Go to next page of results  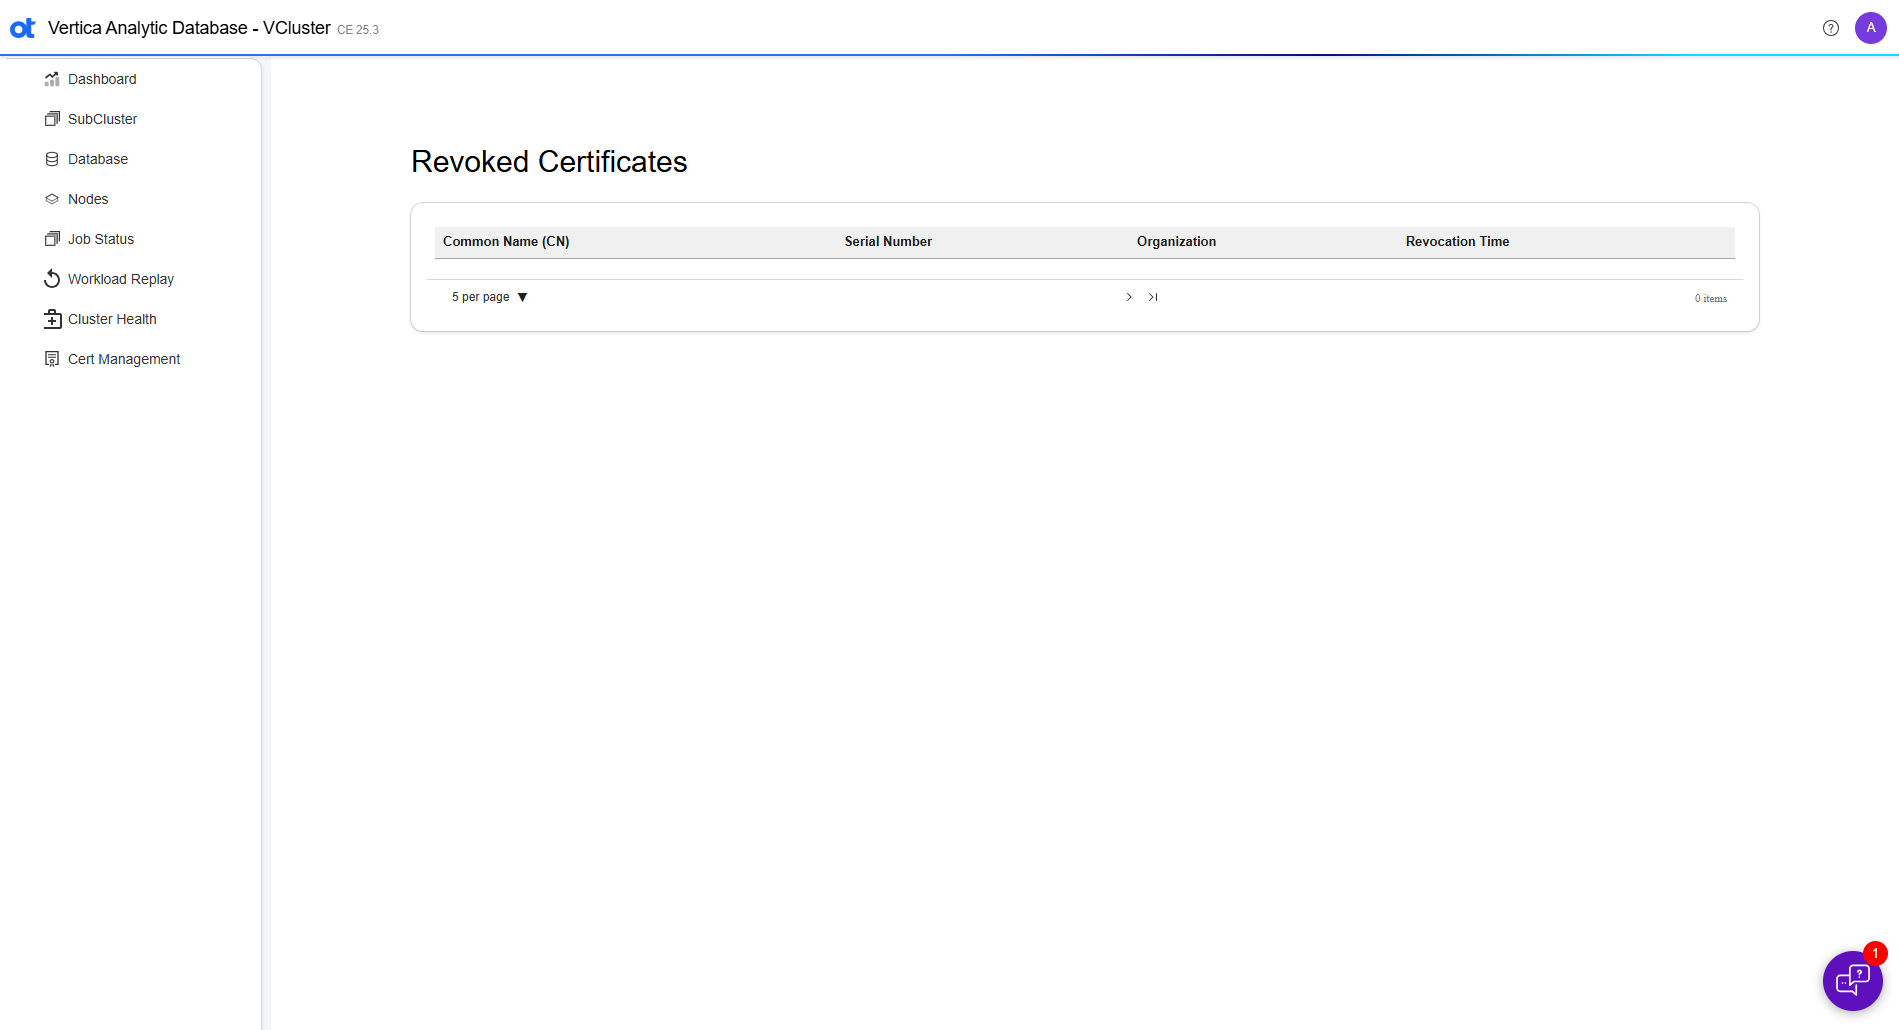[x=1129, y=297]
